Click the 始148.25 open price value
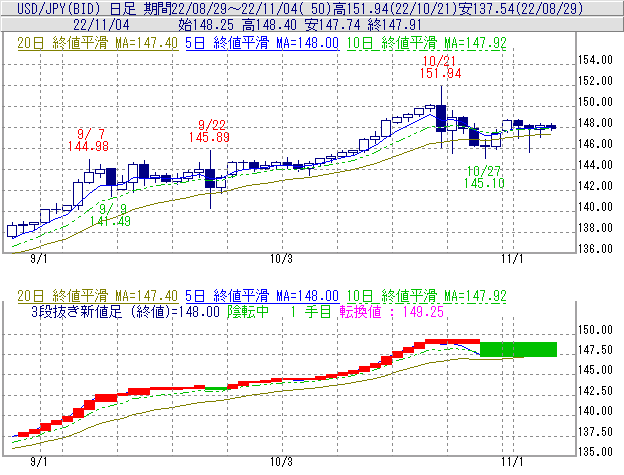The width and height of the screenshot is (624, 475). click(206, 25)
